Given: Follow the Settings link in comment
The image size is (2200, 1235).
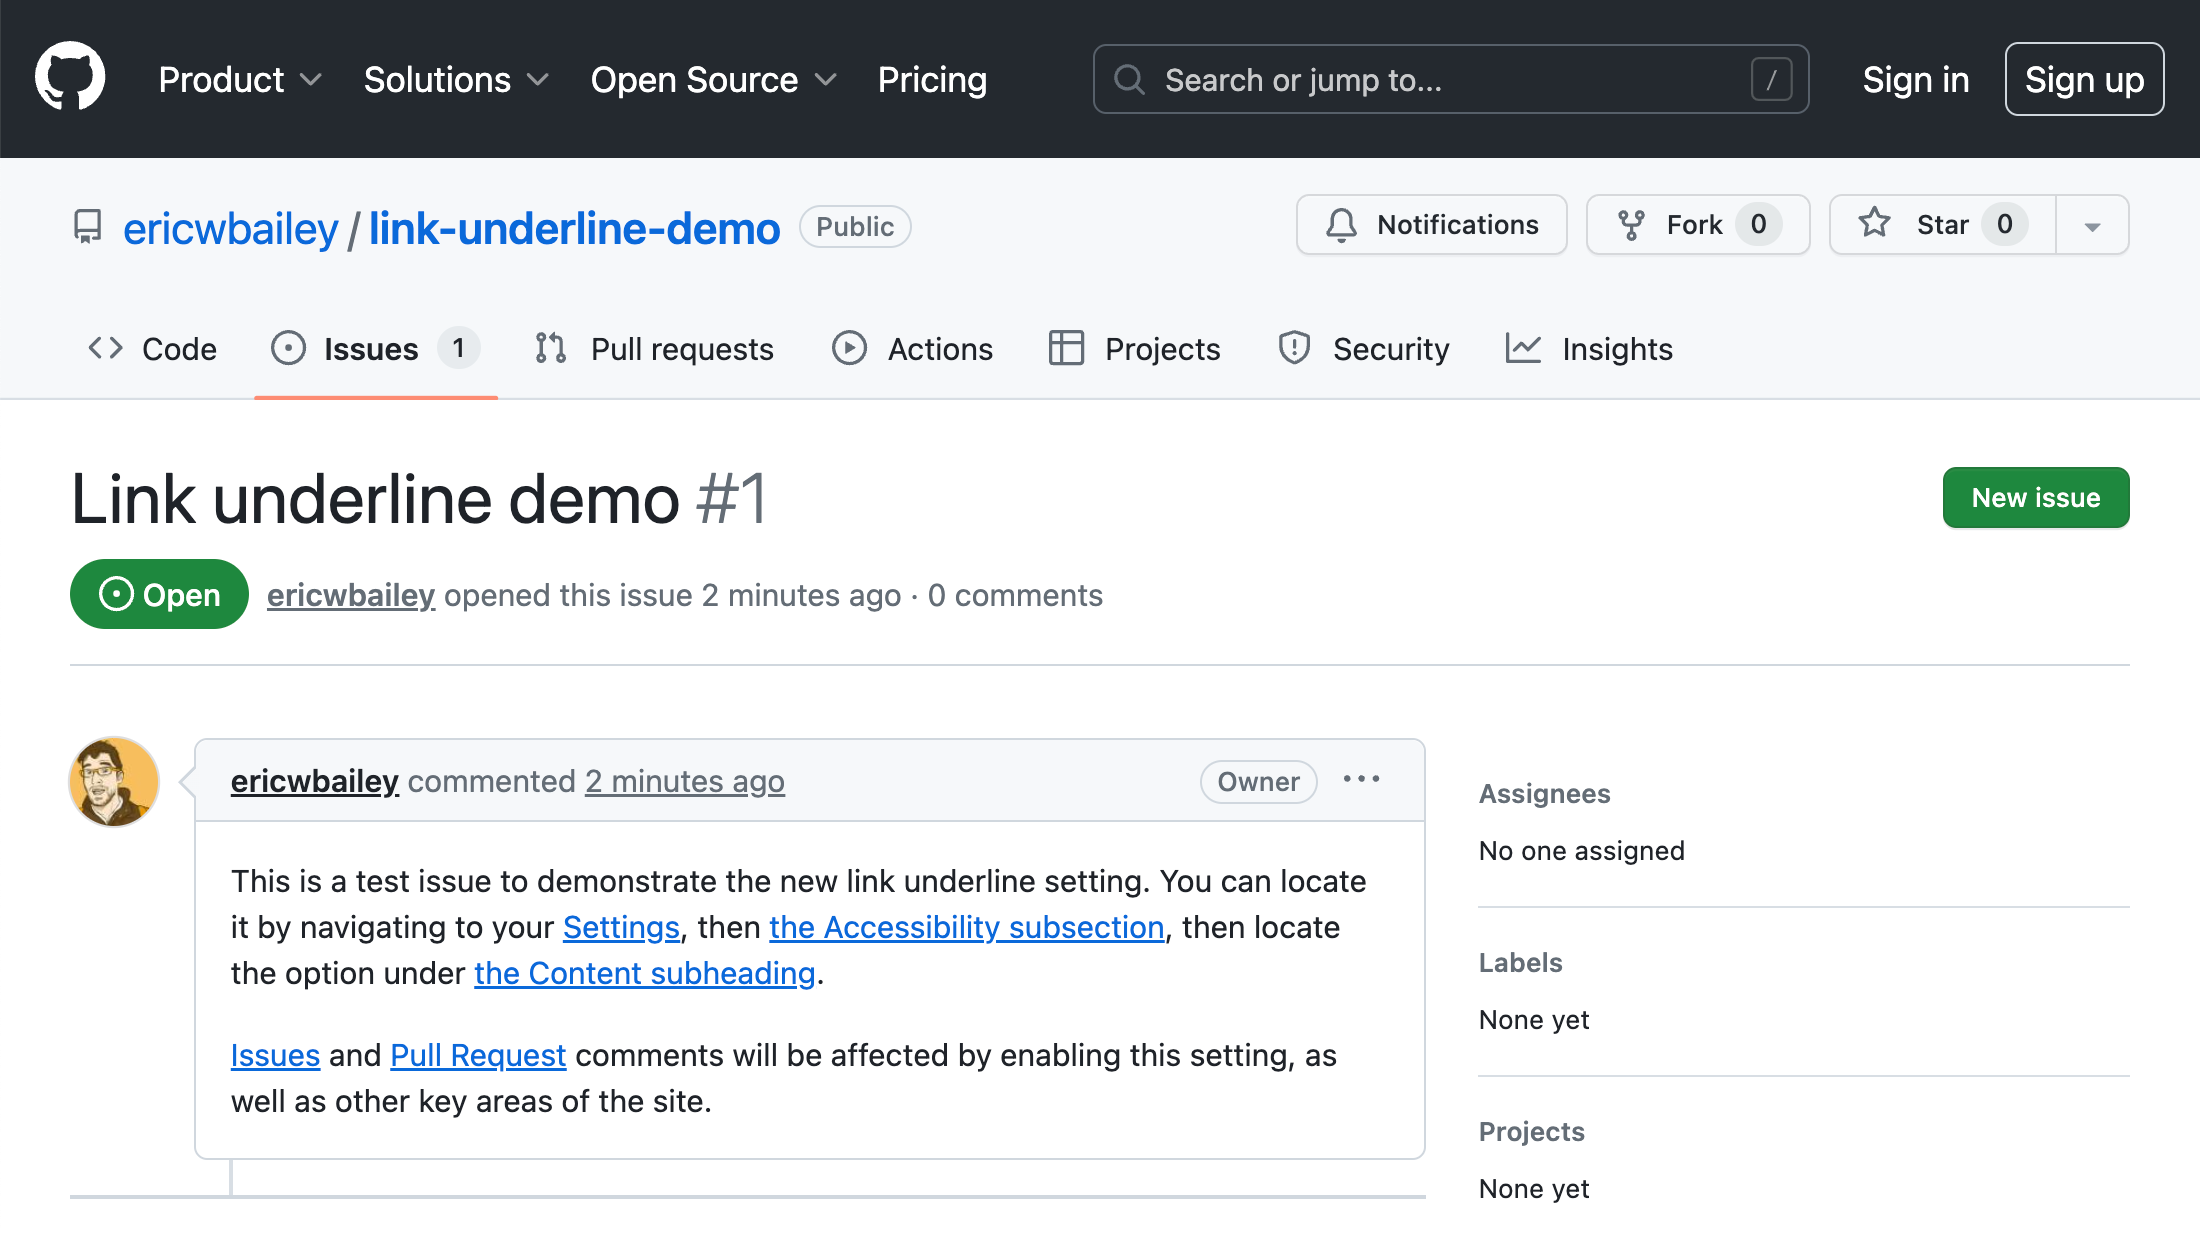Looking at the screenshot, I should tap(621, 927).
